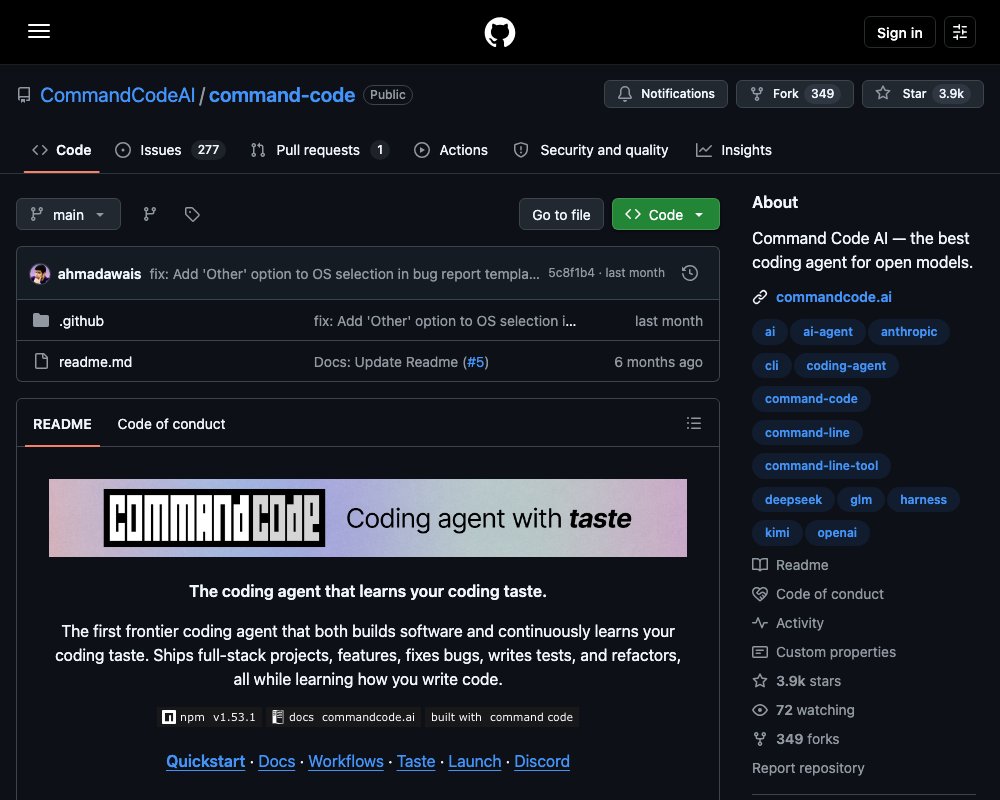Open commit history clock icon
Viewport: 1000px width, 800px height.
click(689, 273)
